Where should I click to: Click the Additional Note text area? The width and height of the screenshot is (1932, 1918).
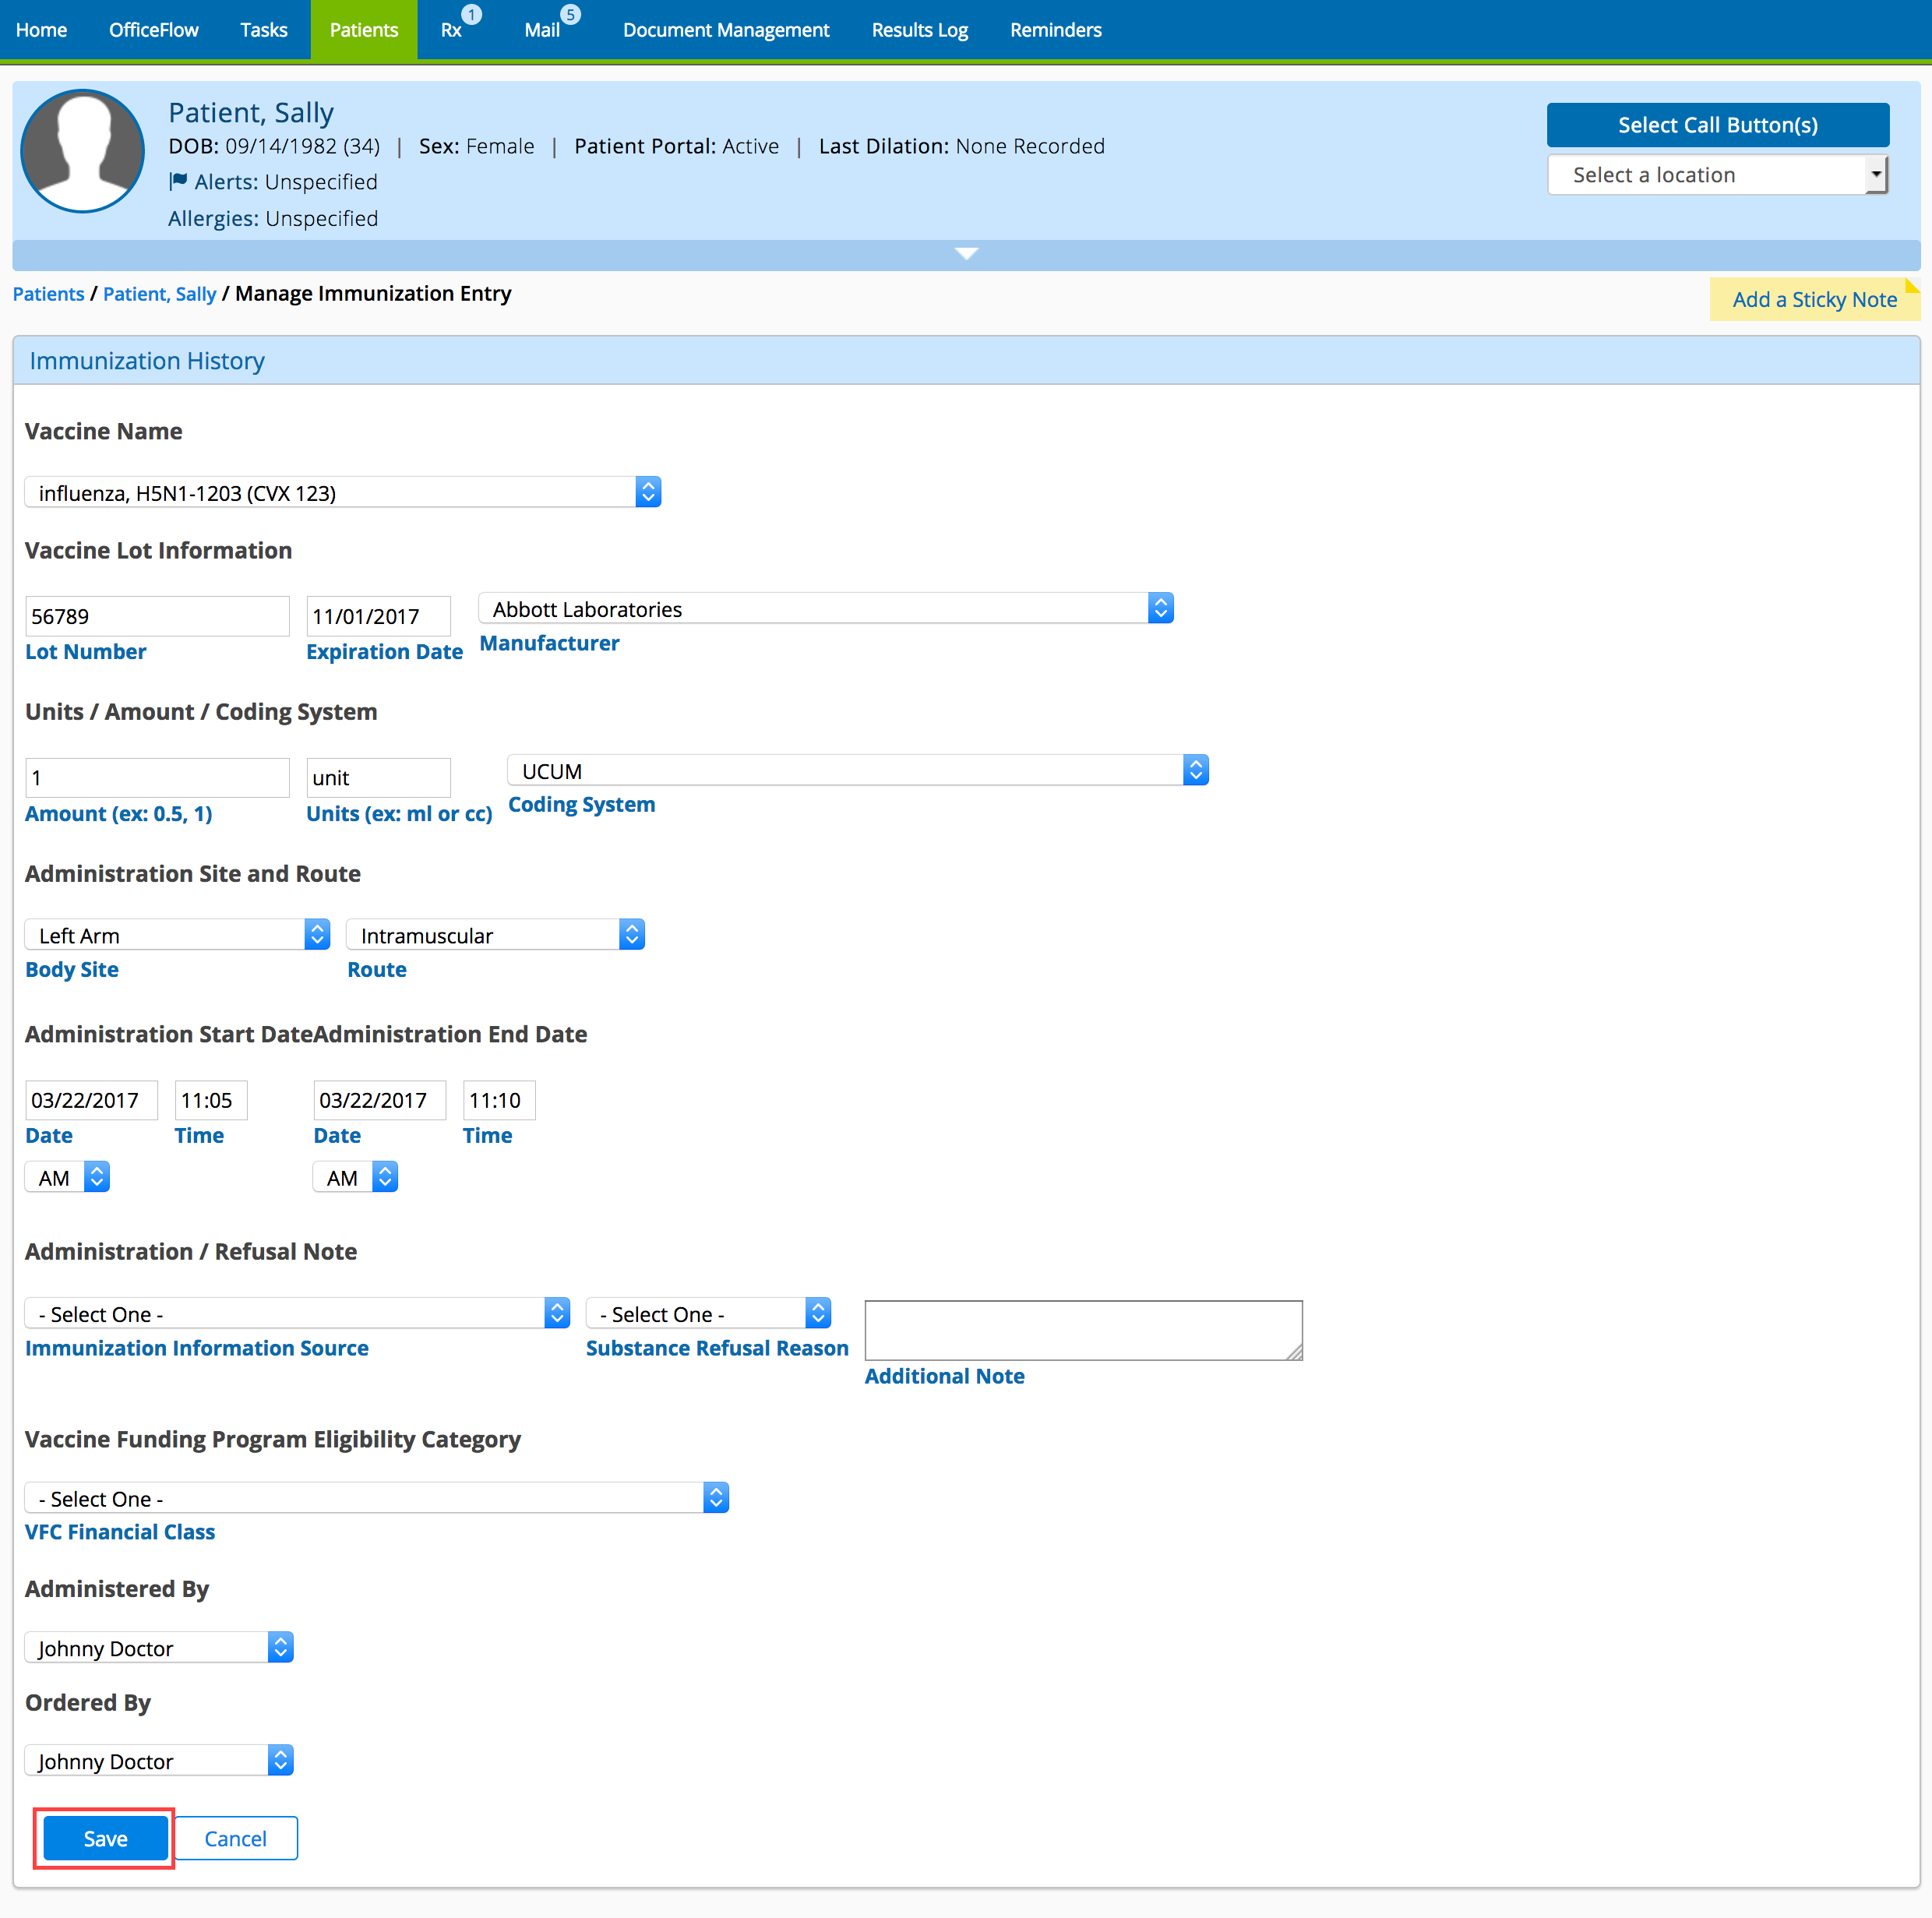pyautogui.click(x=1082, y=1329)
